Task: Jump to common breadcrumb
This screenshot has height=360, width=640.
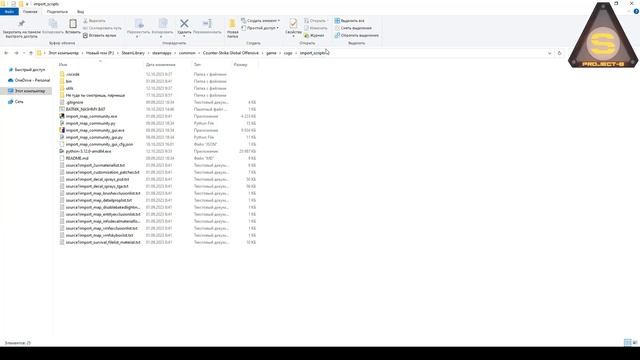Action: pos(187,53)
